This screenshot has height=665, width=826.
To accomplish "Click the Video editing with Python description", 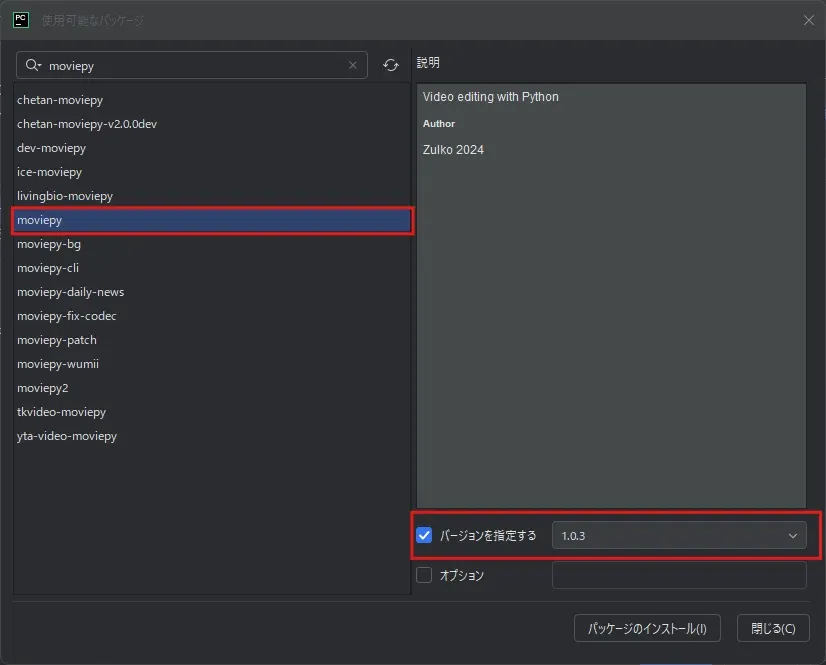I will pos(490,97).
